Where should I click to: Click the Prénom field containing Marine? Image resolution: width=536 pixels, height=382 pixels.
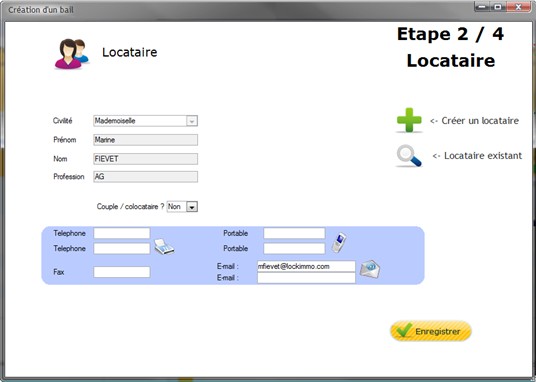[145, 140]
